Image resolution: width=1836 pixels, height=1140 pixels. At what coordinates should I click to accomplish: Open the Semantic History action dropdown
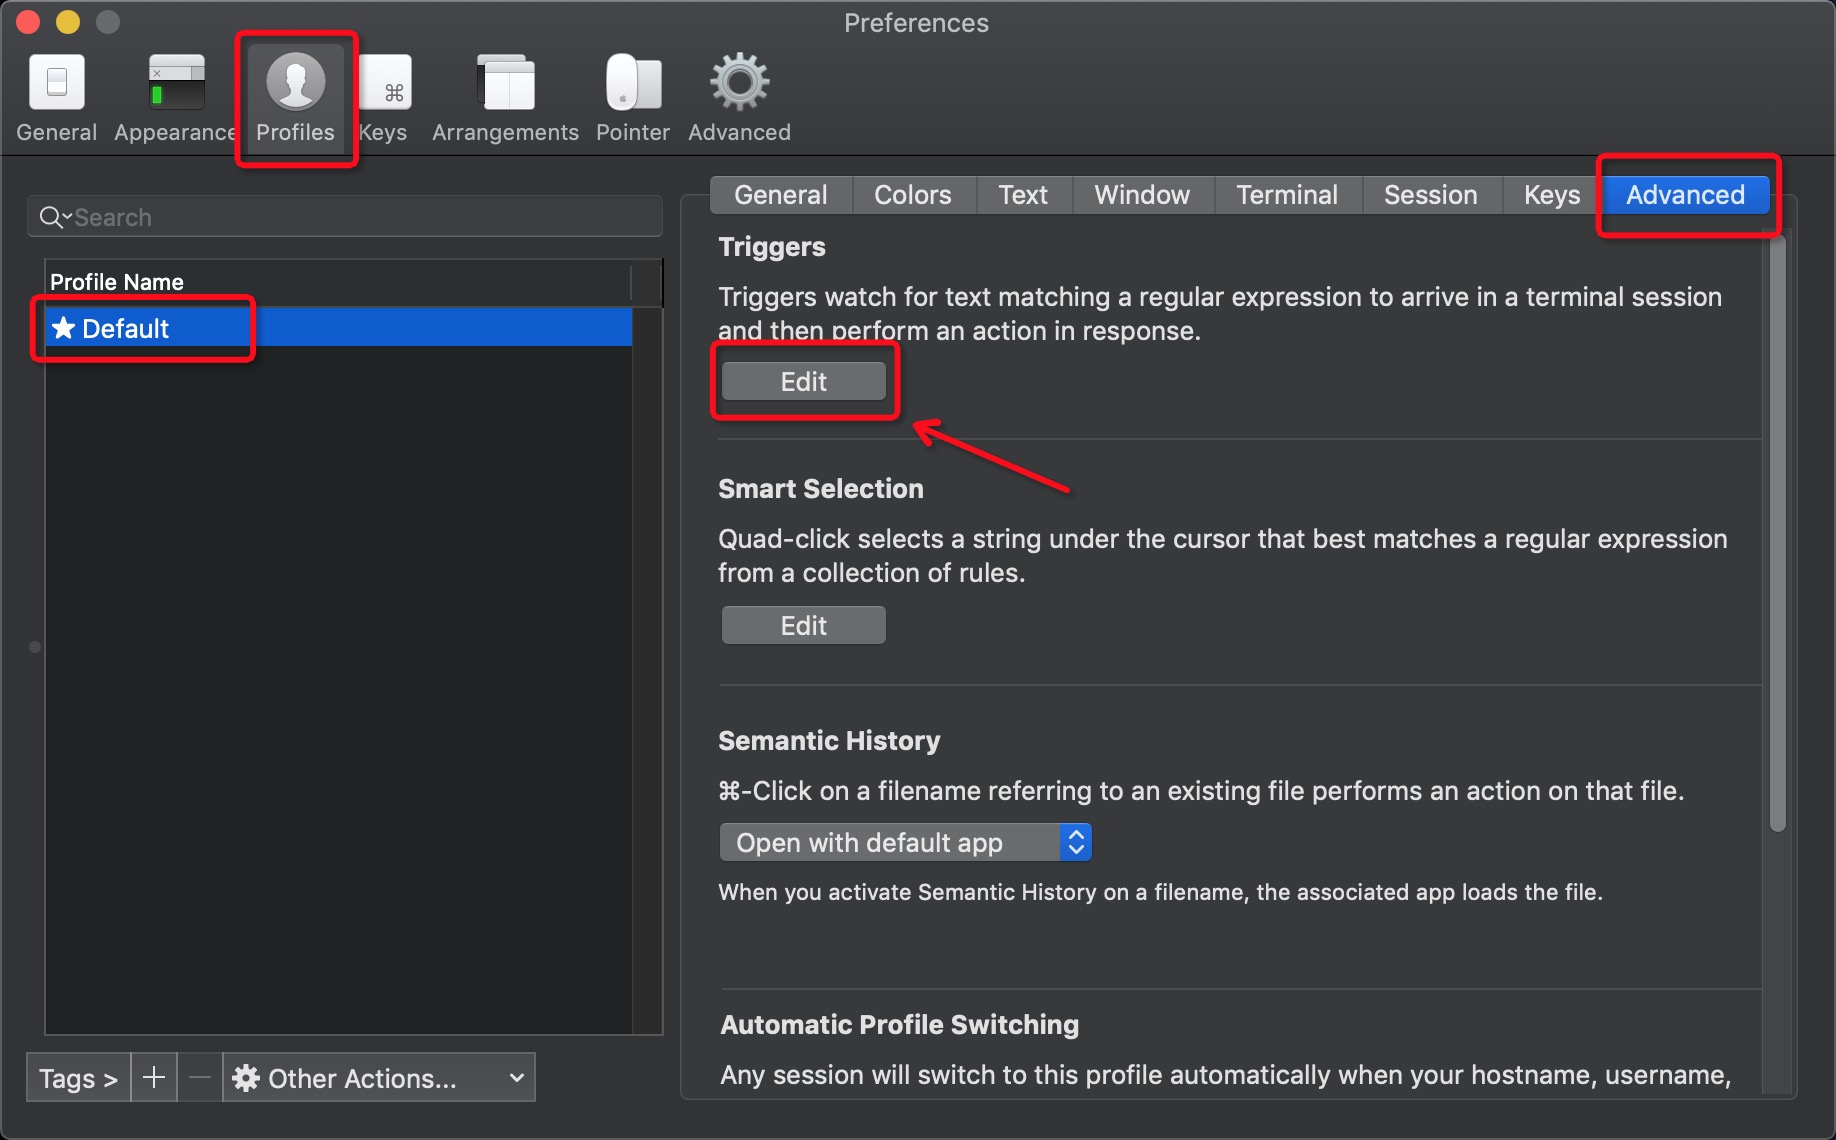(905, 842)
